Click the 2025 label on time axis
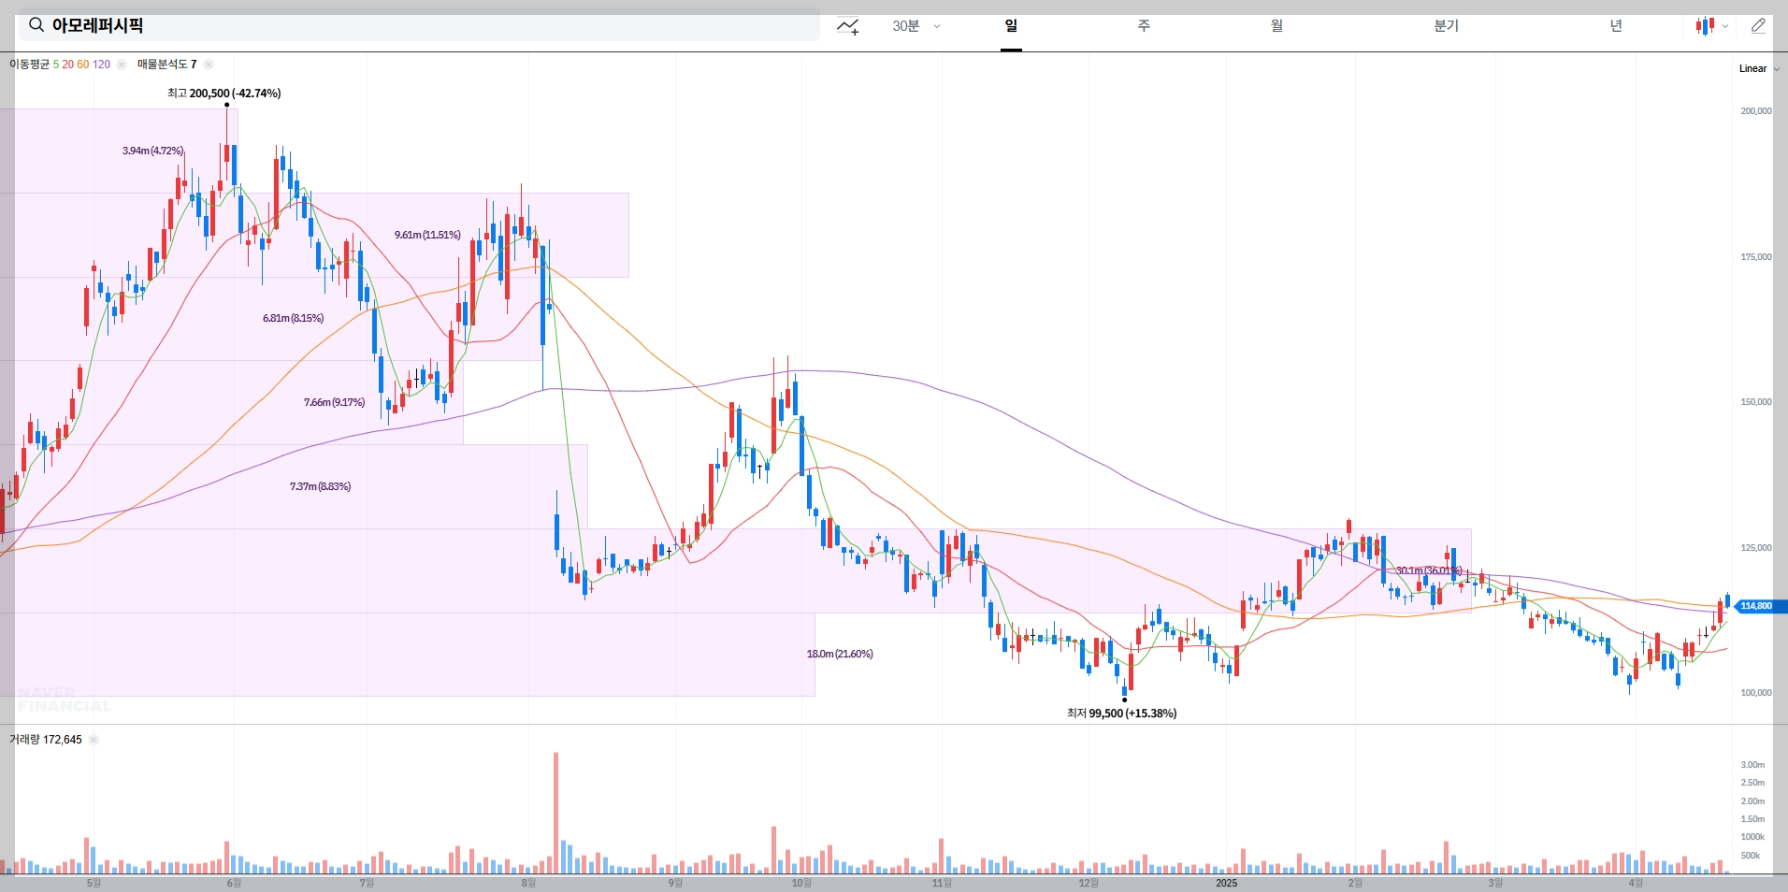 1226,883
